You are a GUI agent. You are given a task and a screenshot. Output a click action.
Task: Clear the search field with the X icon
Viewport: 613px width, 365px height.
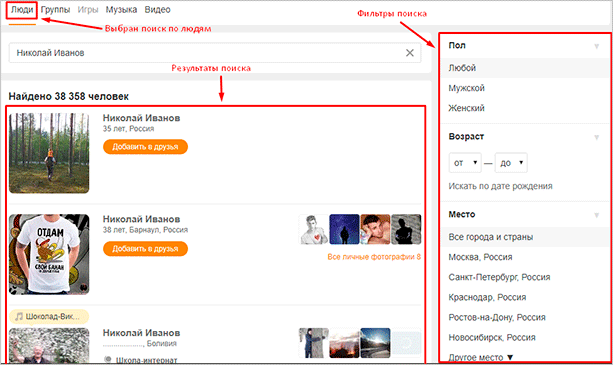[x=409, y=53]
